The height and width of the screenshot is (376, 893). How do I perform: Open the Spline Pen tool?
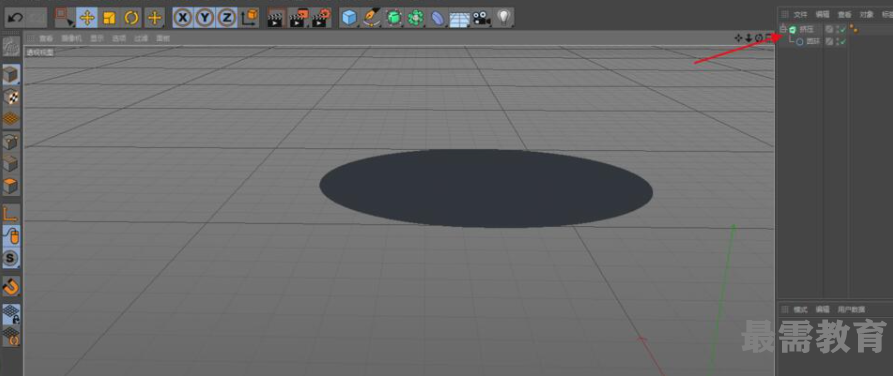[x=371, y=18]
